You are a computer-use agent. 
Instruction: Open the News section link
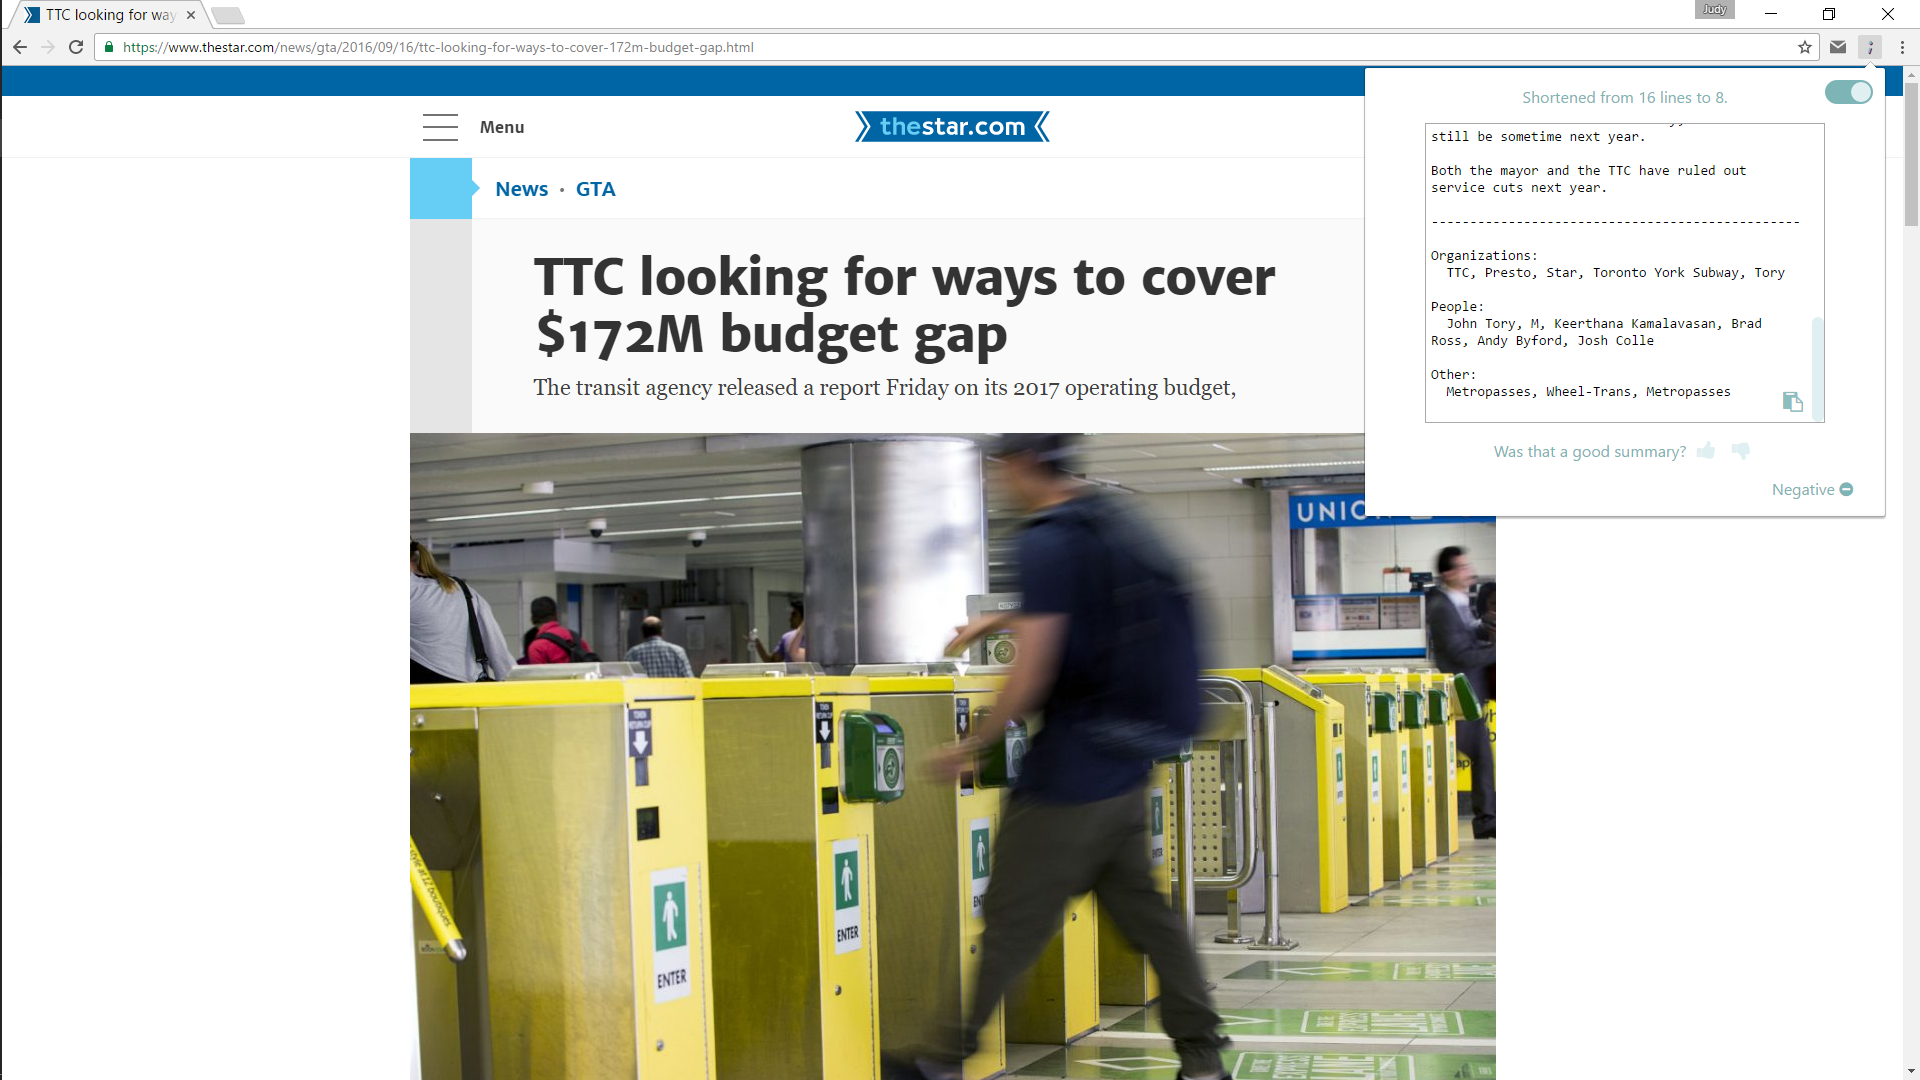pyautogui.click(x=521, y=189)
